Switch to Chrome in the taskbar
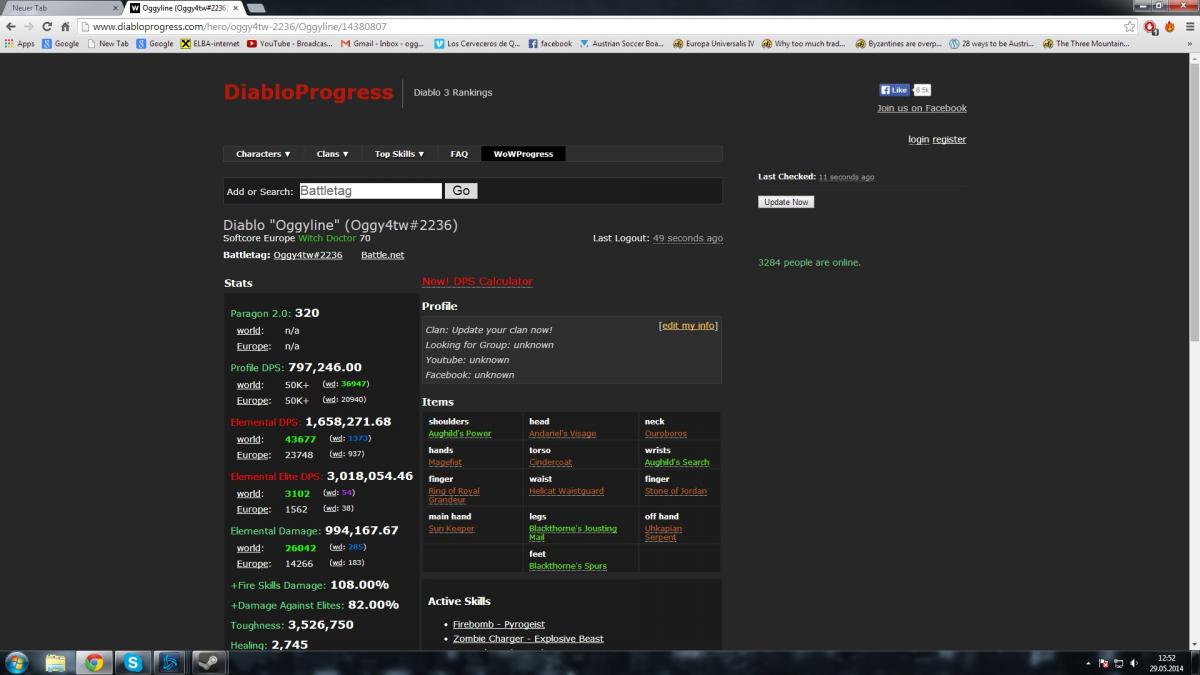 coord(94,662)
